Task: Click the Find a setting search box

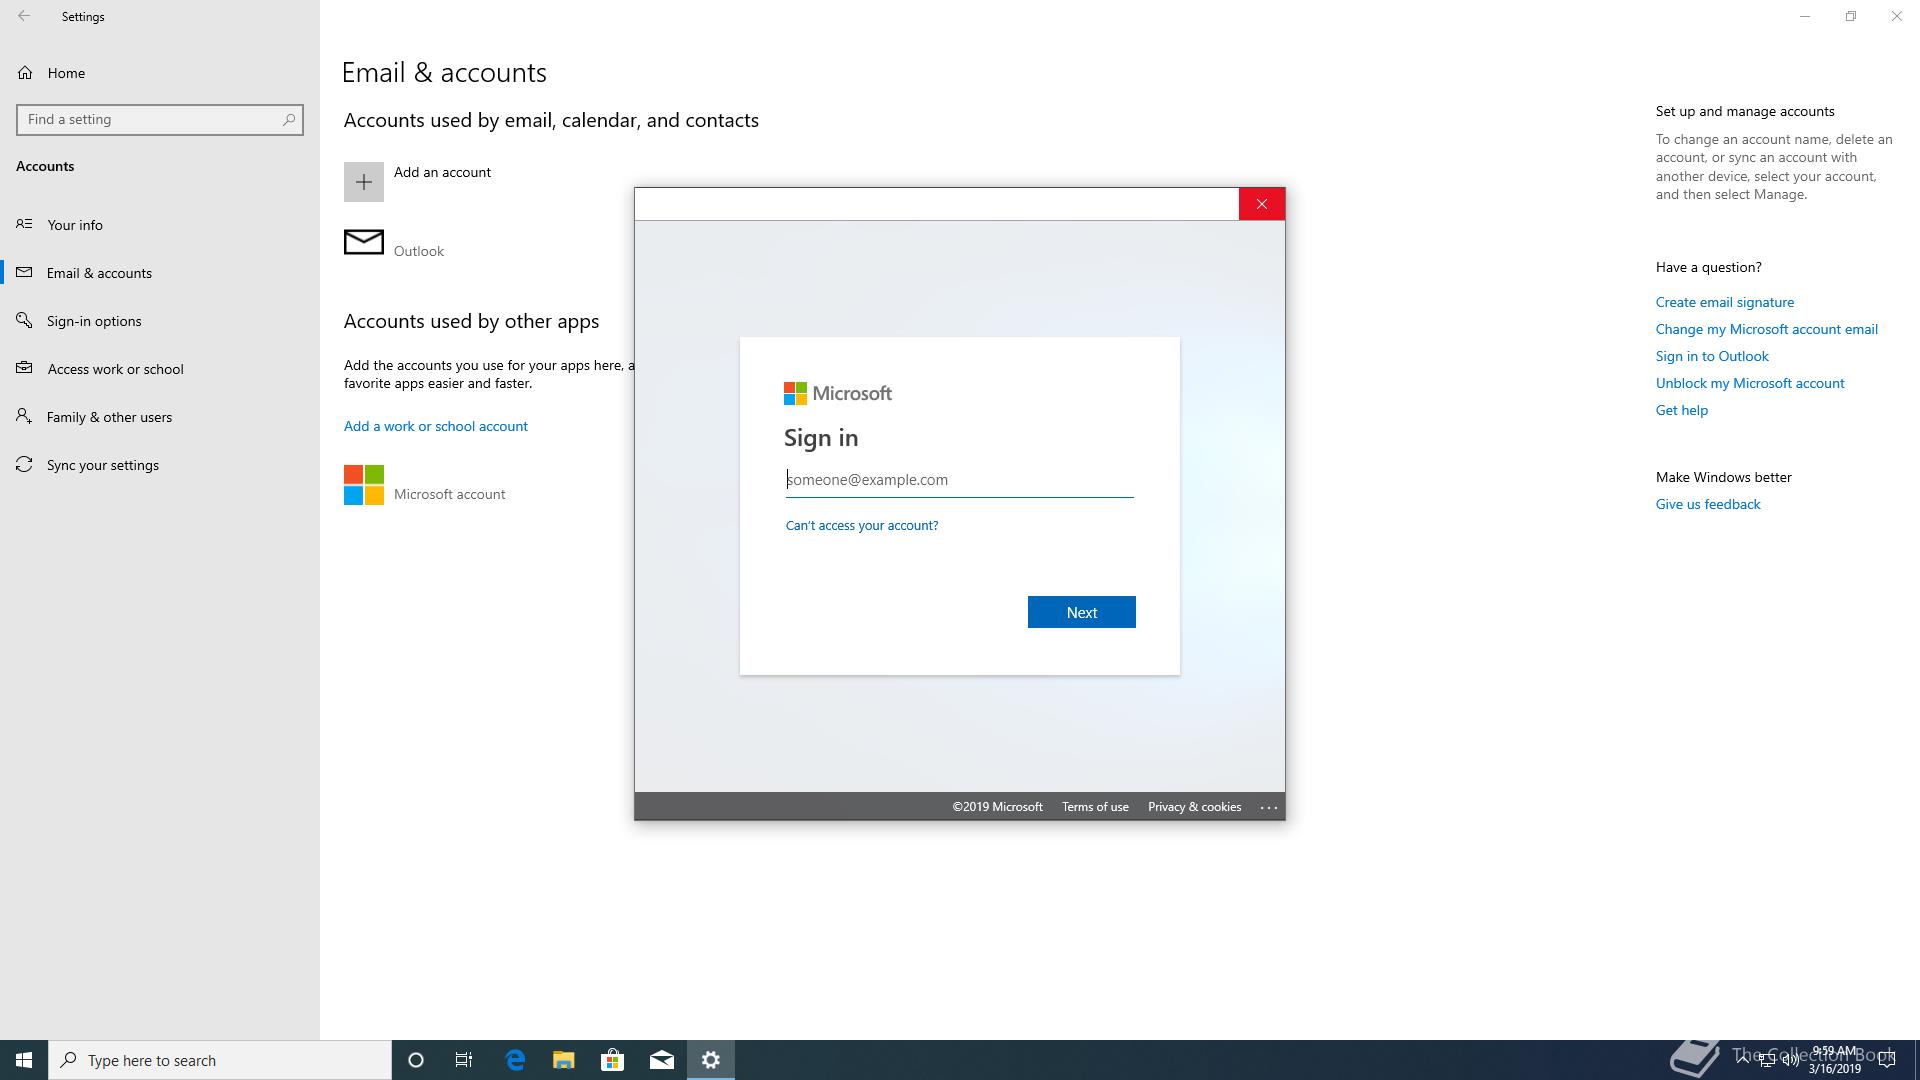Action: point(160,119)
